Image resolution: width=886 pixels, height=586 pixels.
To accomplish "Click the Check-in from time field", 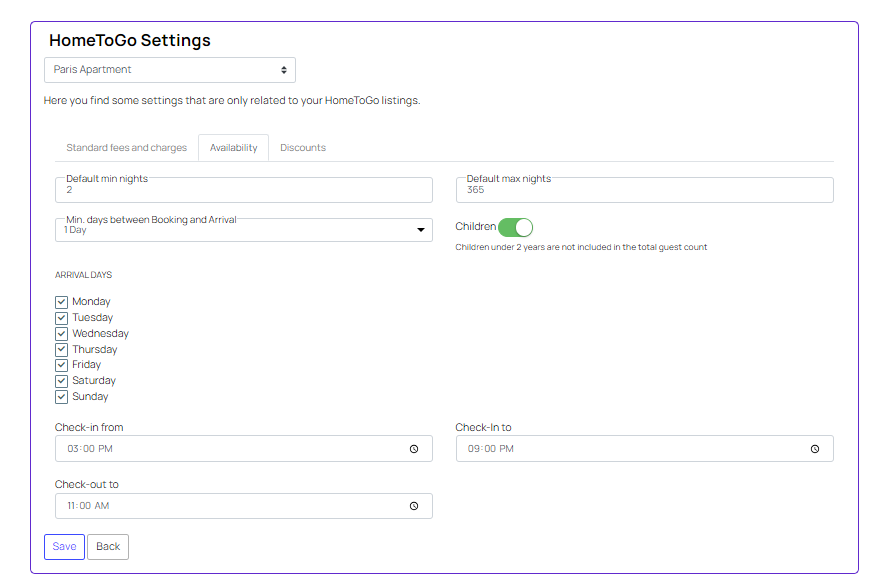I will (x=244, y=449).
